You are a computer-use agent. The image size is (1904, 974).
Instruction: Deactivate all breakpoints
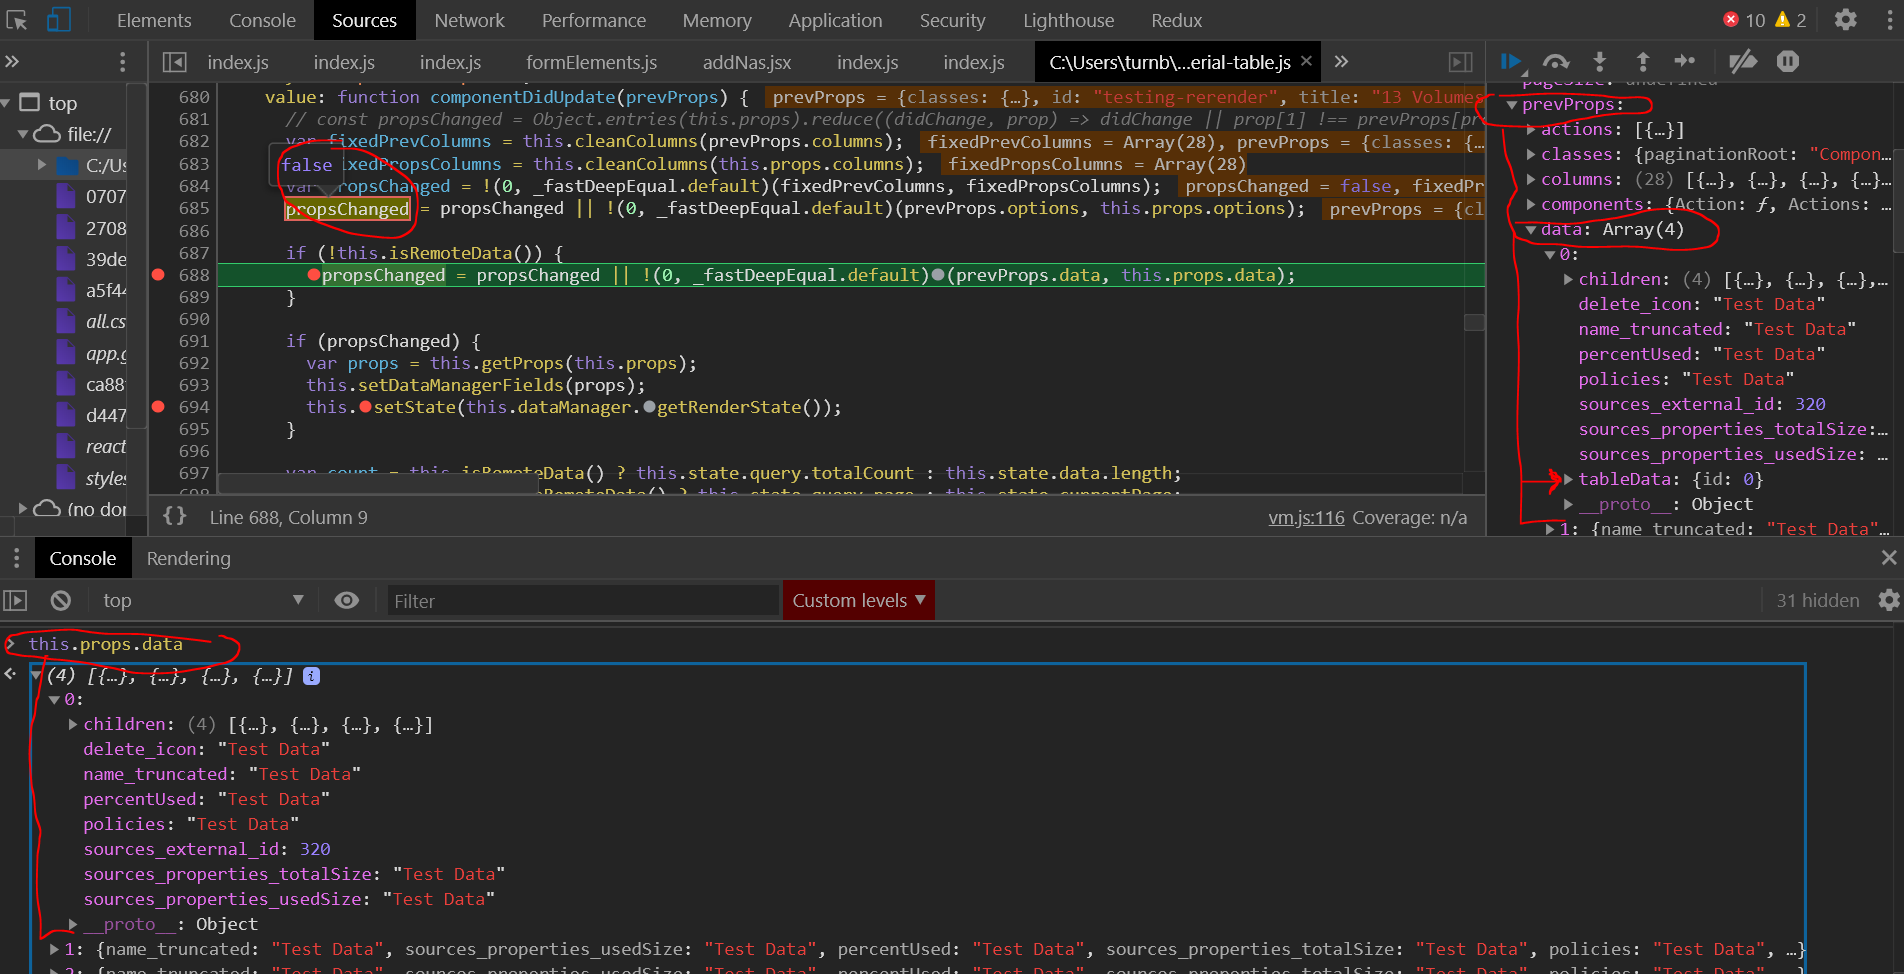click(x=1742, y=61)
